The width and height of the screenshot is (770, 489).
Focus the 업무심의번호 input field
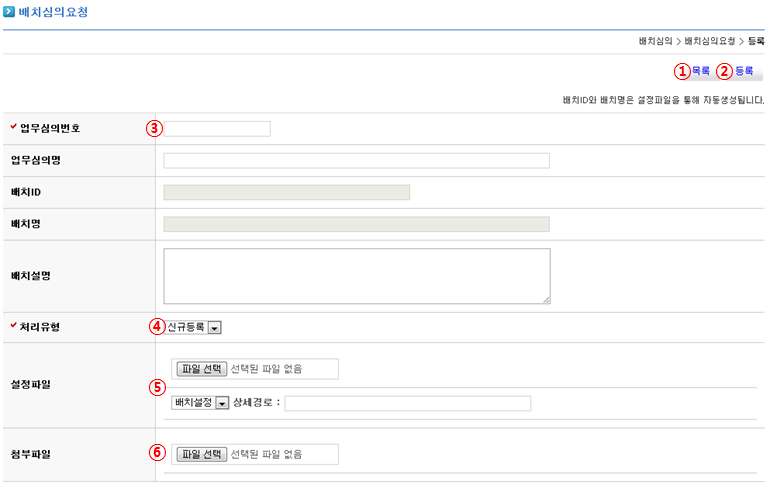point(217,128)
